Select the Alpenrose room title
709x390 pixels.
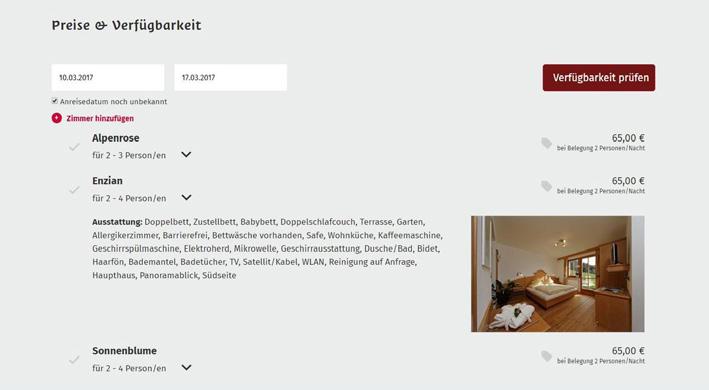[116, 138]
